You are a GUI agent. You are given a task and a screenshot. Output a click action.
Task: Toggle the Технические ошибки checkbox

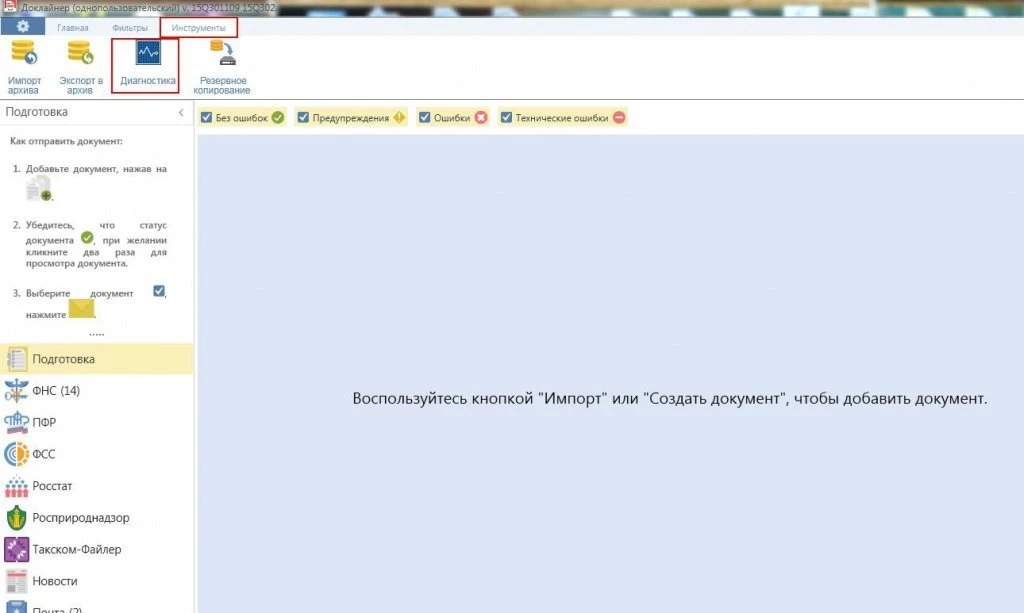506,118
